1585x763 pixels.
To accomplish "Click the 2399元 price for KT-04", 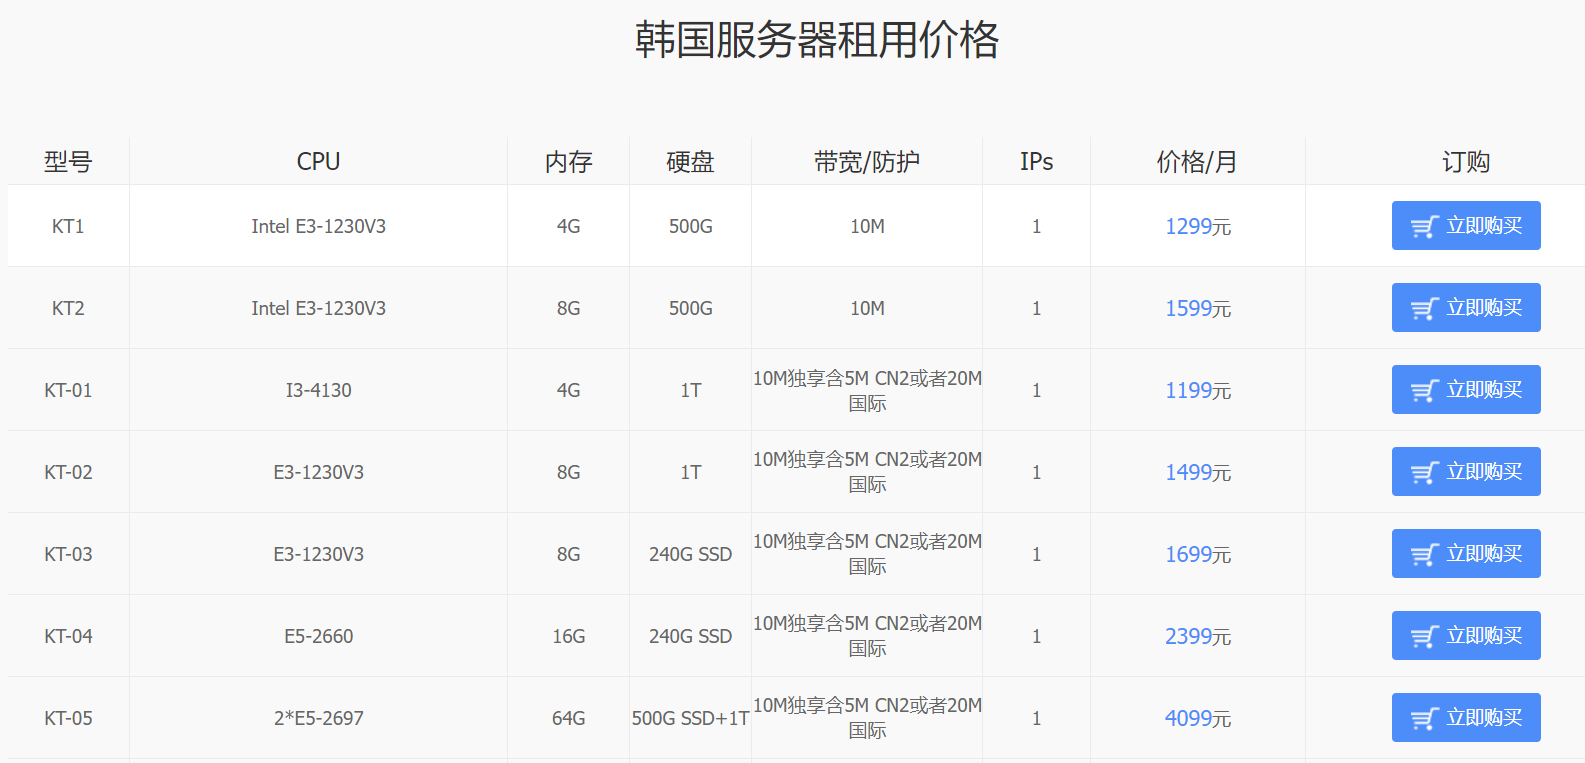I will point(1197,637).
